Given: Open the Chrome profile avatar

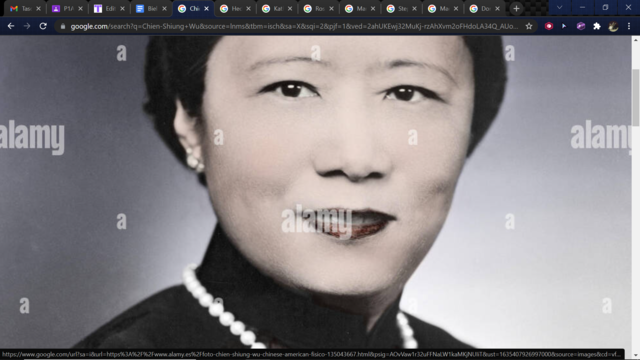Looking at the screenshot, I should pyautogui.click(x=613, y=26).
